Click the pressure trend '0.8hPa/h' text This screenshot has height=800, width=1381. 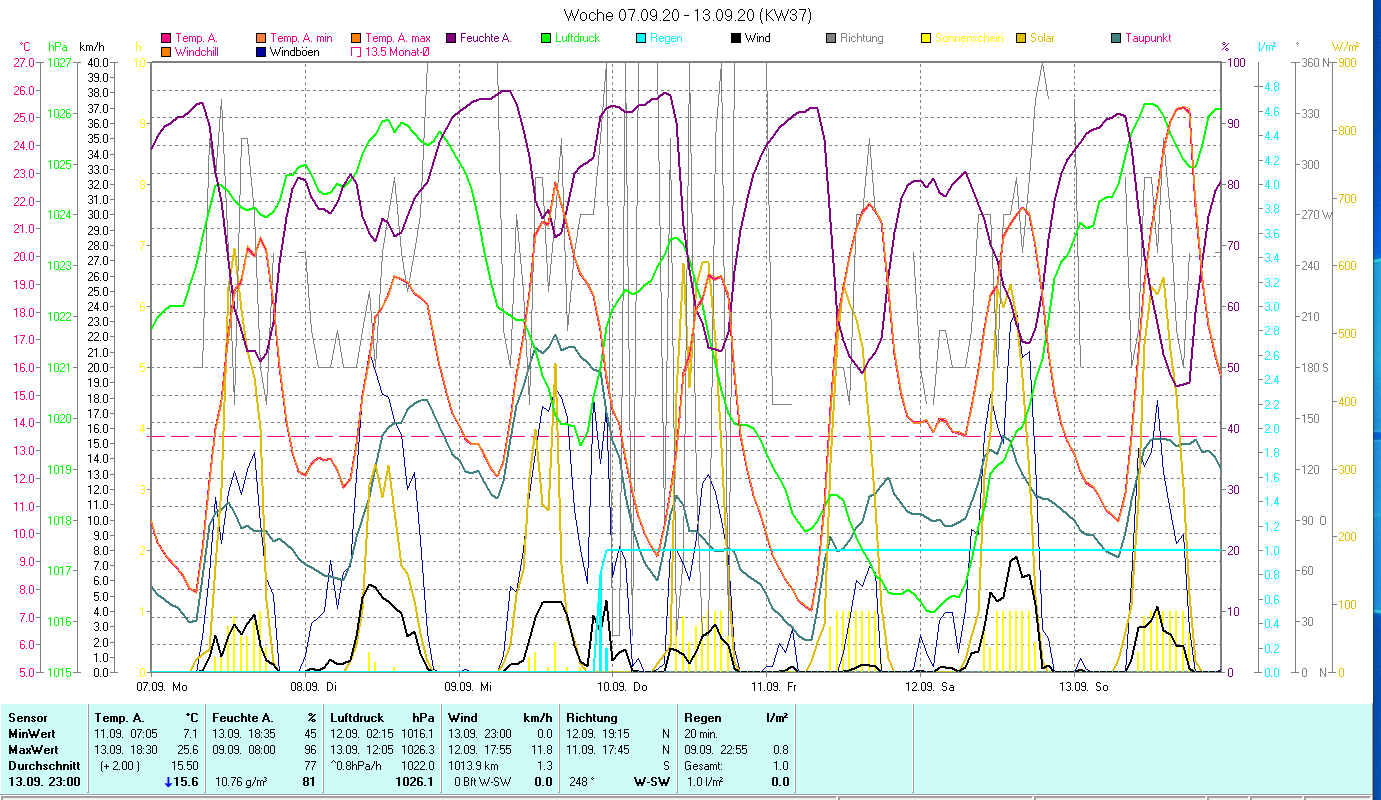click(x=357, y=766)
